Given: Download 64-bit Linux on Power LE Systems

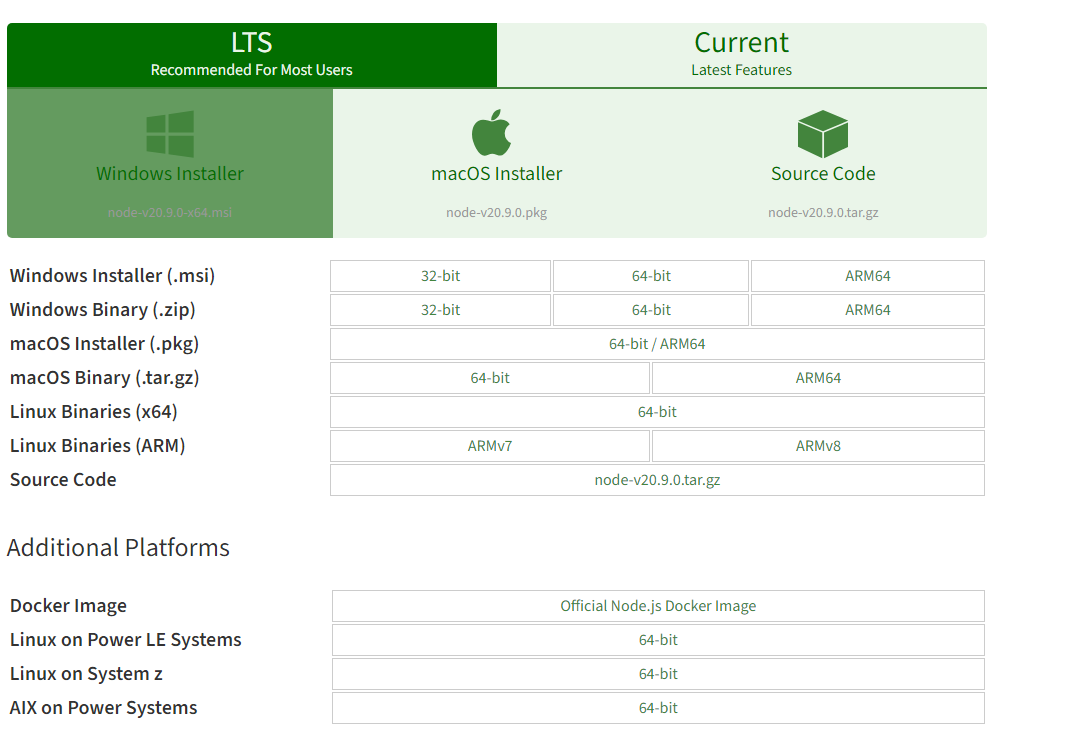Looking at the screenshot, I should point(658,640).
